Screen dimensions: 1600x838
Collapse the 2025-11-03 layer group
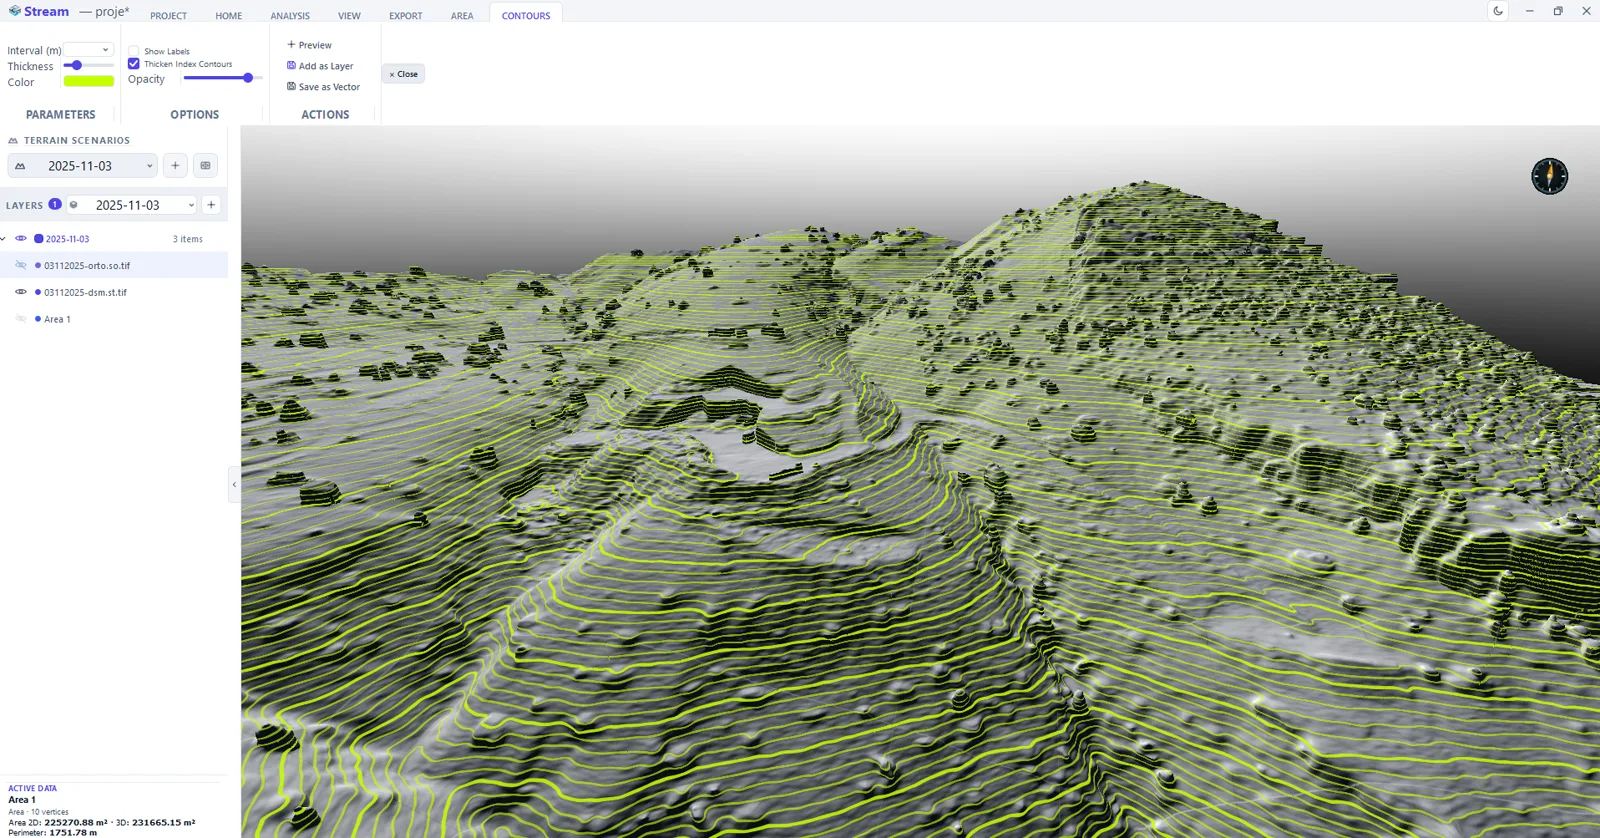pyautogui.click(x=4, y=239)
